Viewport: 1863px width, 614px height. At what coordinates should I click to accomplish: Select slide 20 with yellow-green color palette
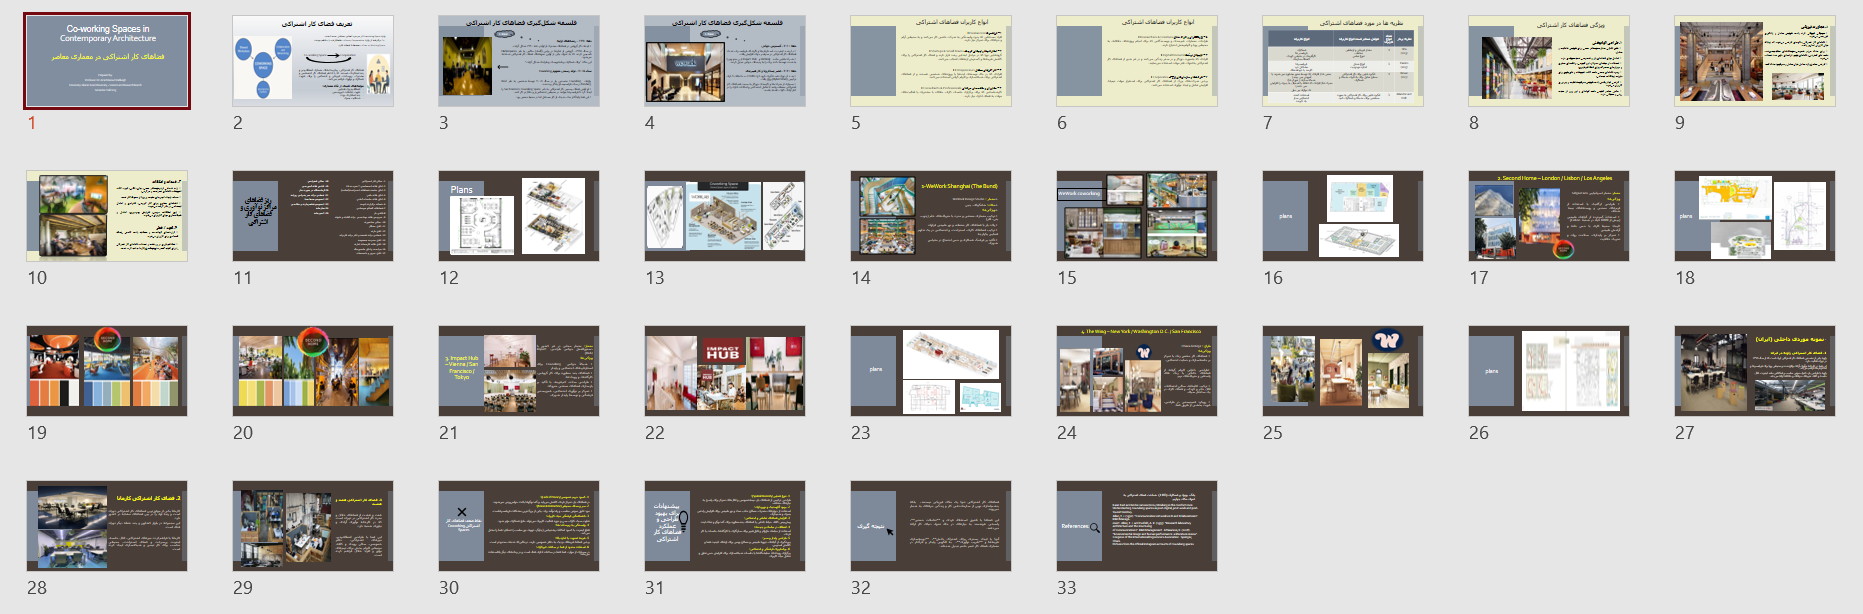click(313, 371)
